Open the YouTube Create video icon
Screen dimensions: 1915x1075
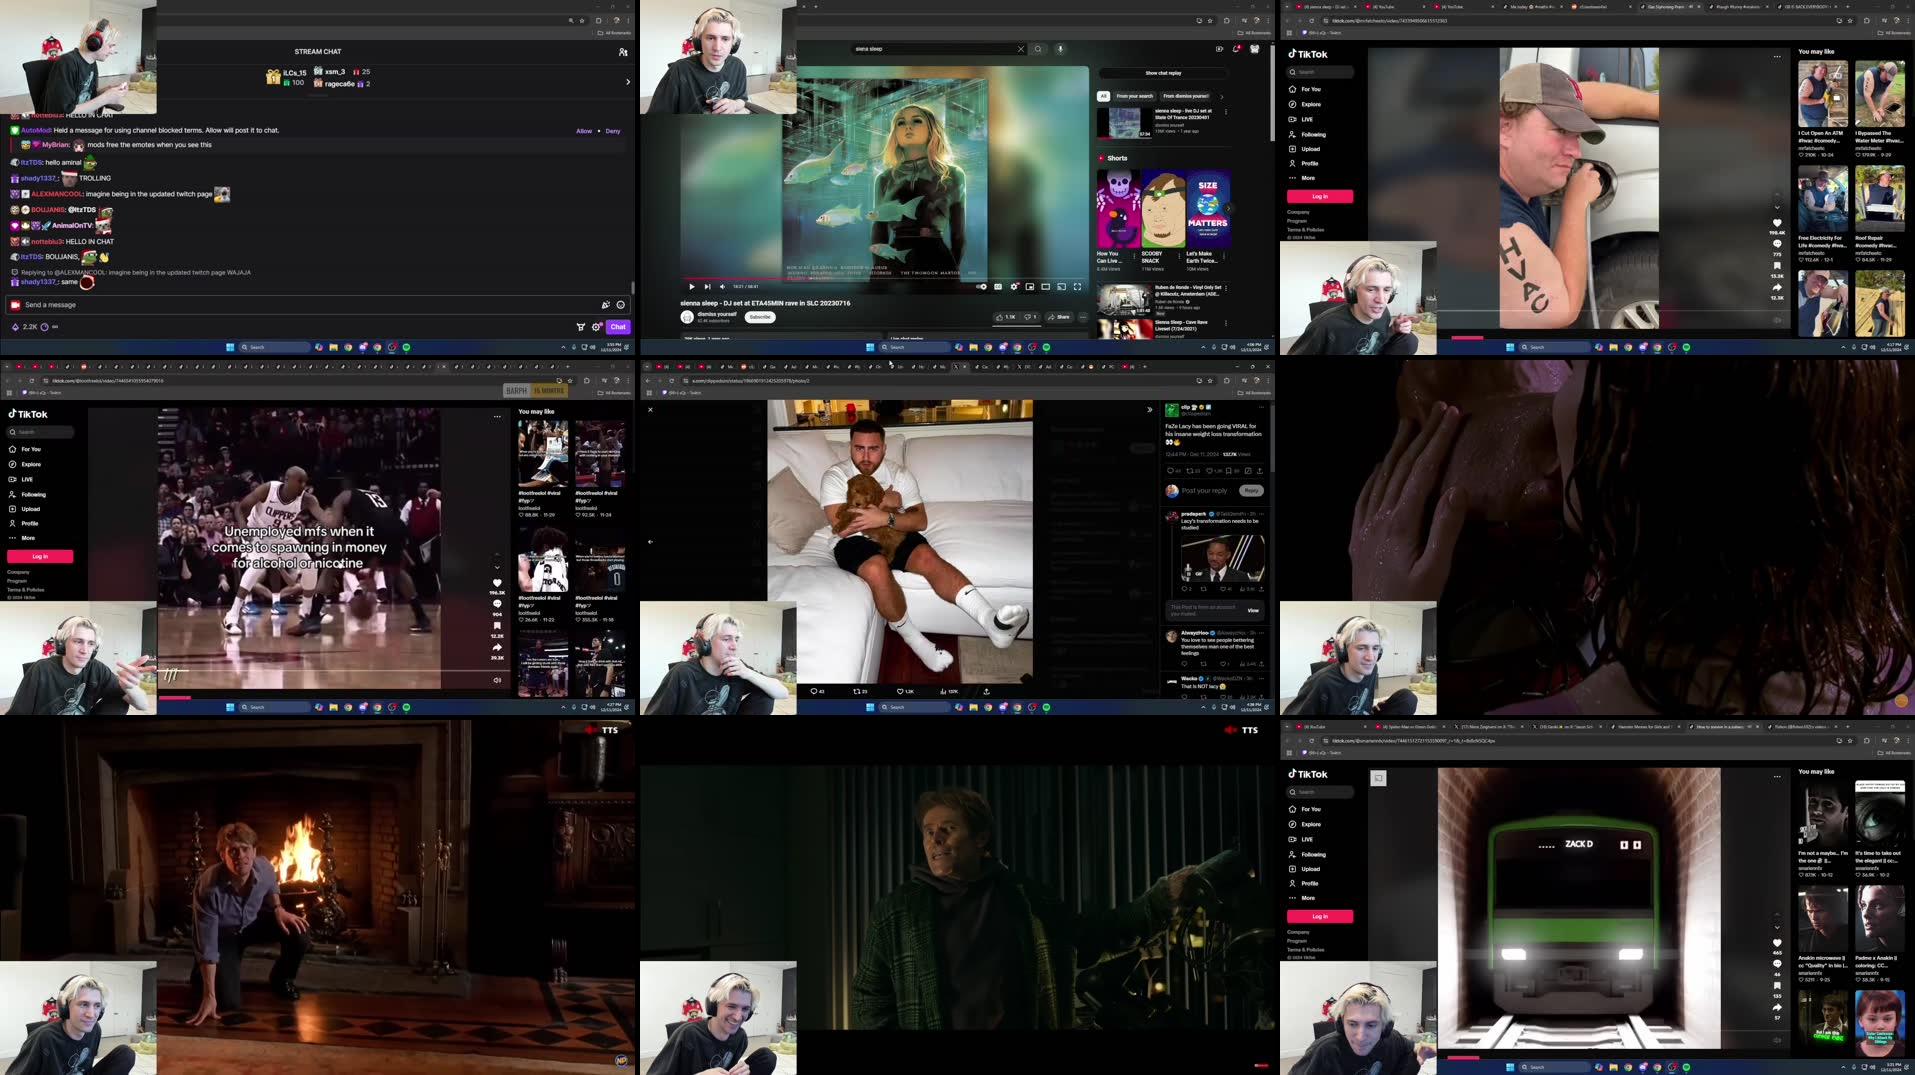click(x=1219, y=49)
